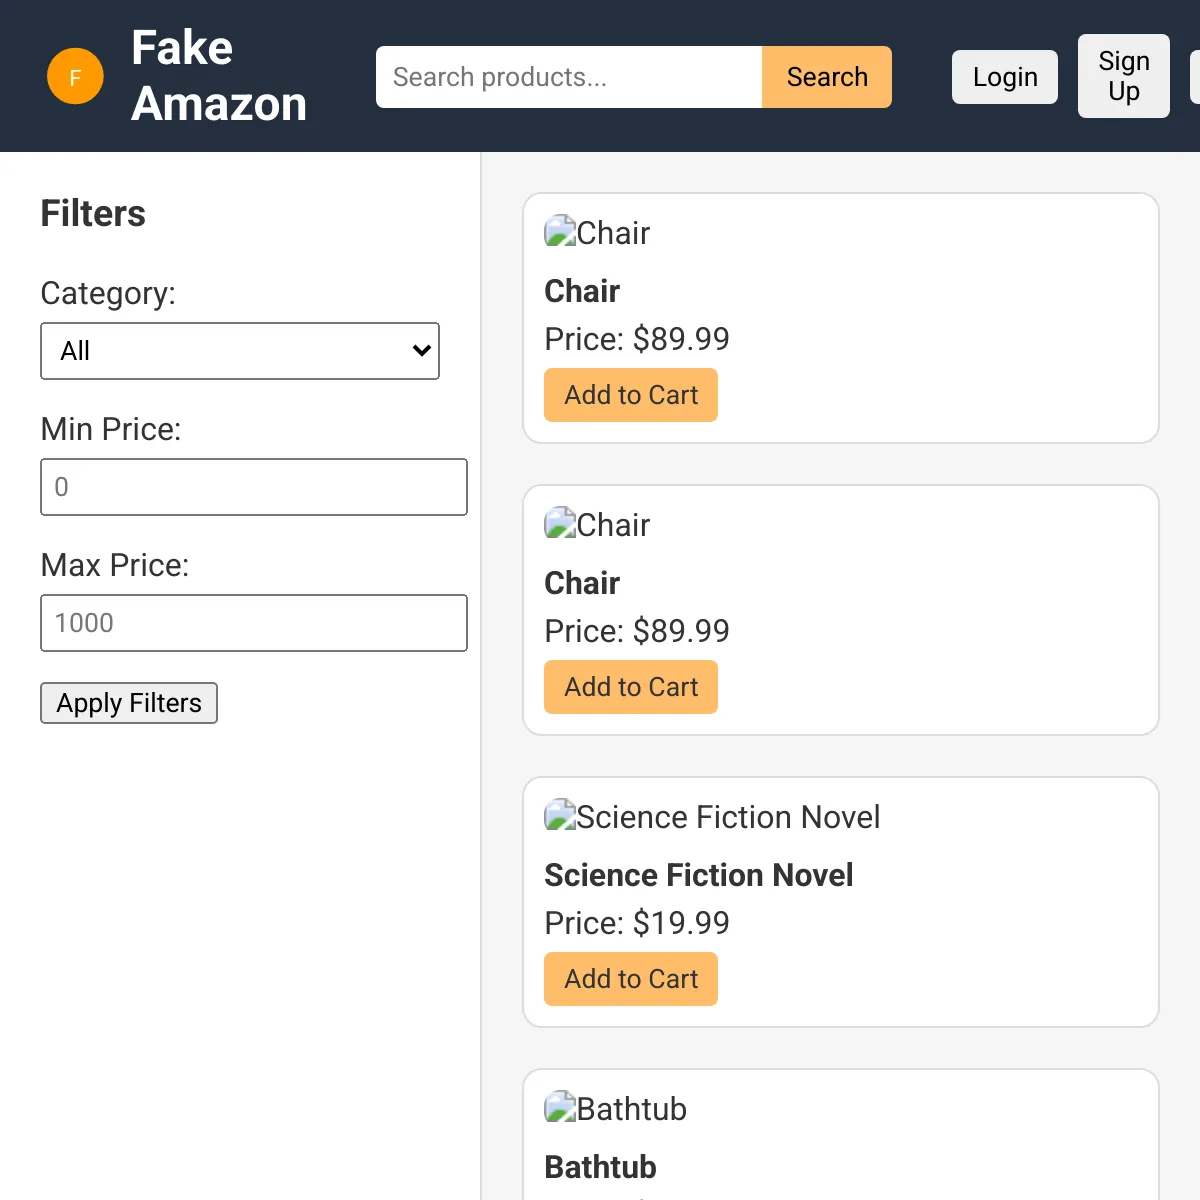Open the Login page

1005,77
